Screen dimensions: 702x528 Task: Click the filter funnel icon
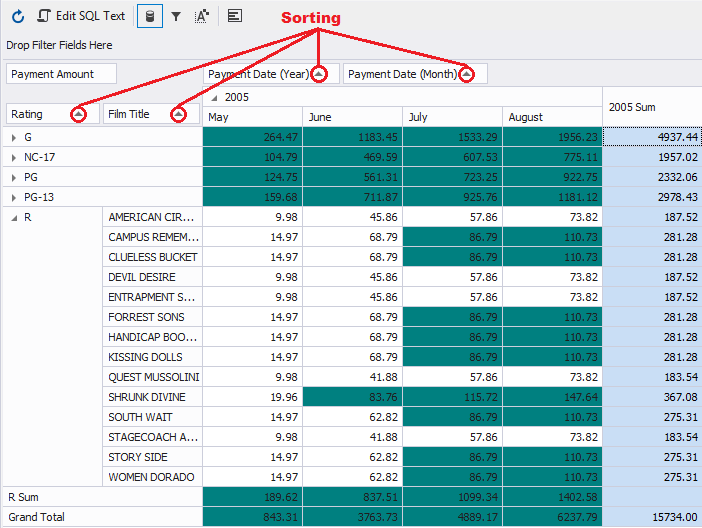coord(176,17)
